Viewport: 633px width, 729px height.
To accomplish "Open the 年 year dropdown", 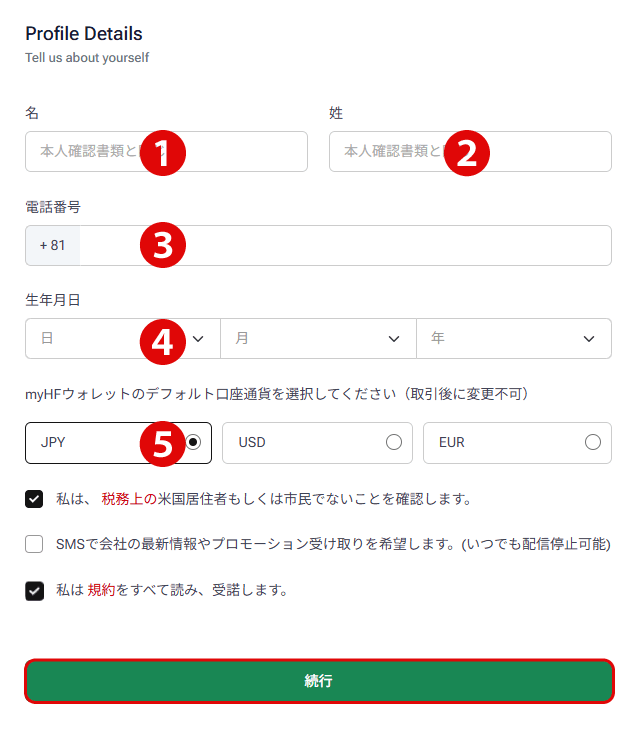I will tap(513, 339).
